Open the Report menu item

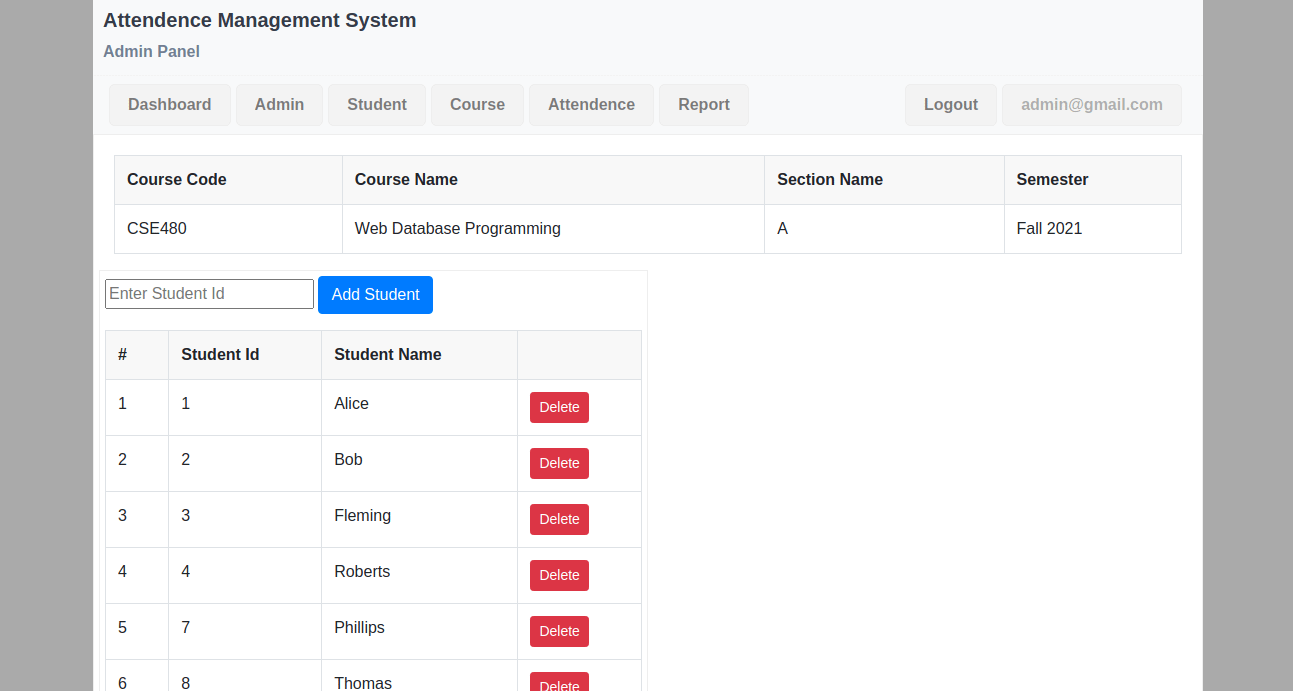[703, 105]
